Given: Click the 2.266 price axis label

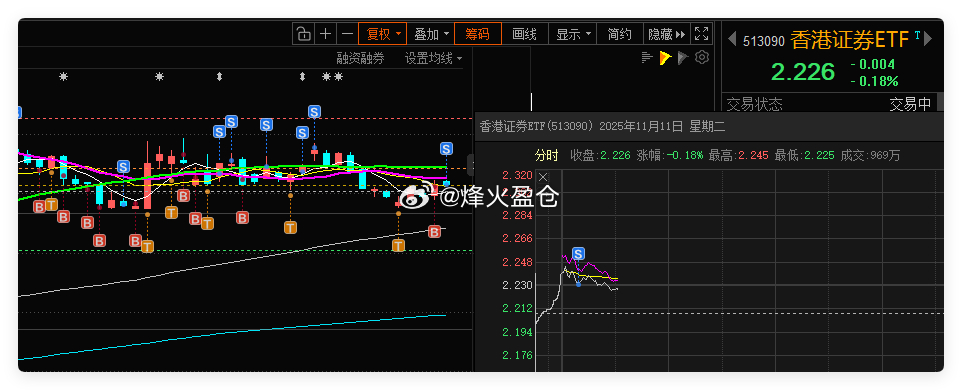Looking at the screenshot, I should click(x=517, y=239).
